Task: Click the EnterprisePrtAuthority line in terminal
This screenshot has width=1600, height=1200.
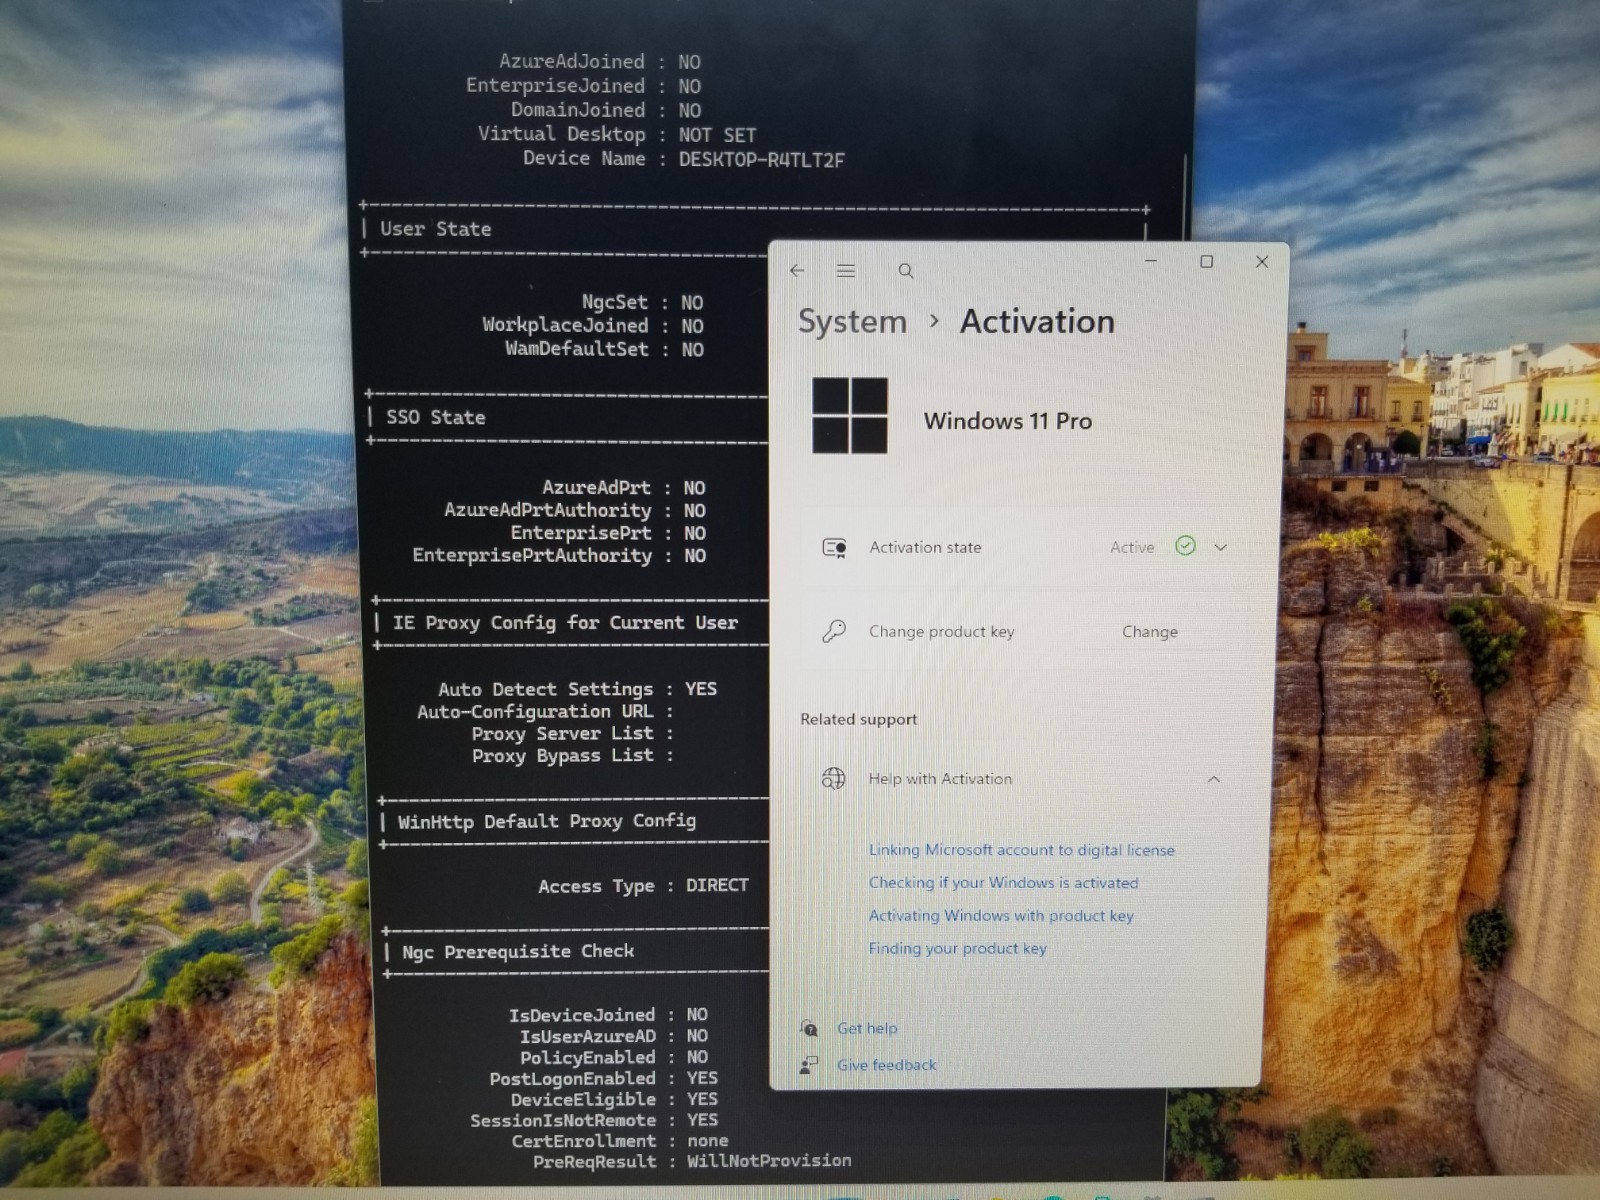Action: tap(559, 555)
